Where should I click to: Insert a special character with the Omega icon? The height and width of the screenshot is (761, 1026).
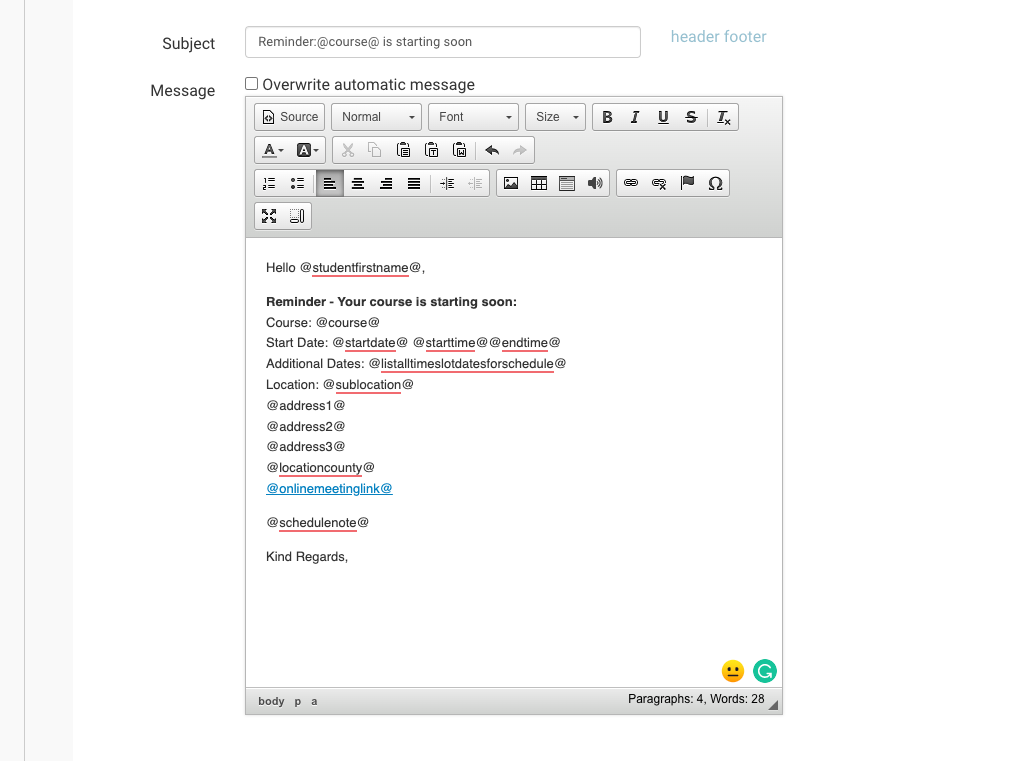point(715,183)
